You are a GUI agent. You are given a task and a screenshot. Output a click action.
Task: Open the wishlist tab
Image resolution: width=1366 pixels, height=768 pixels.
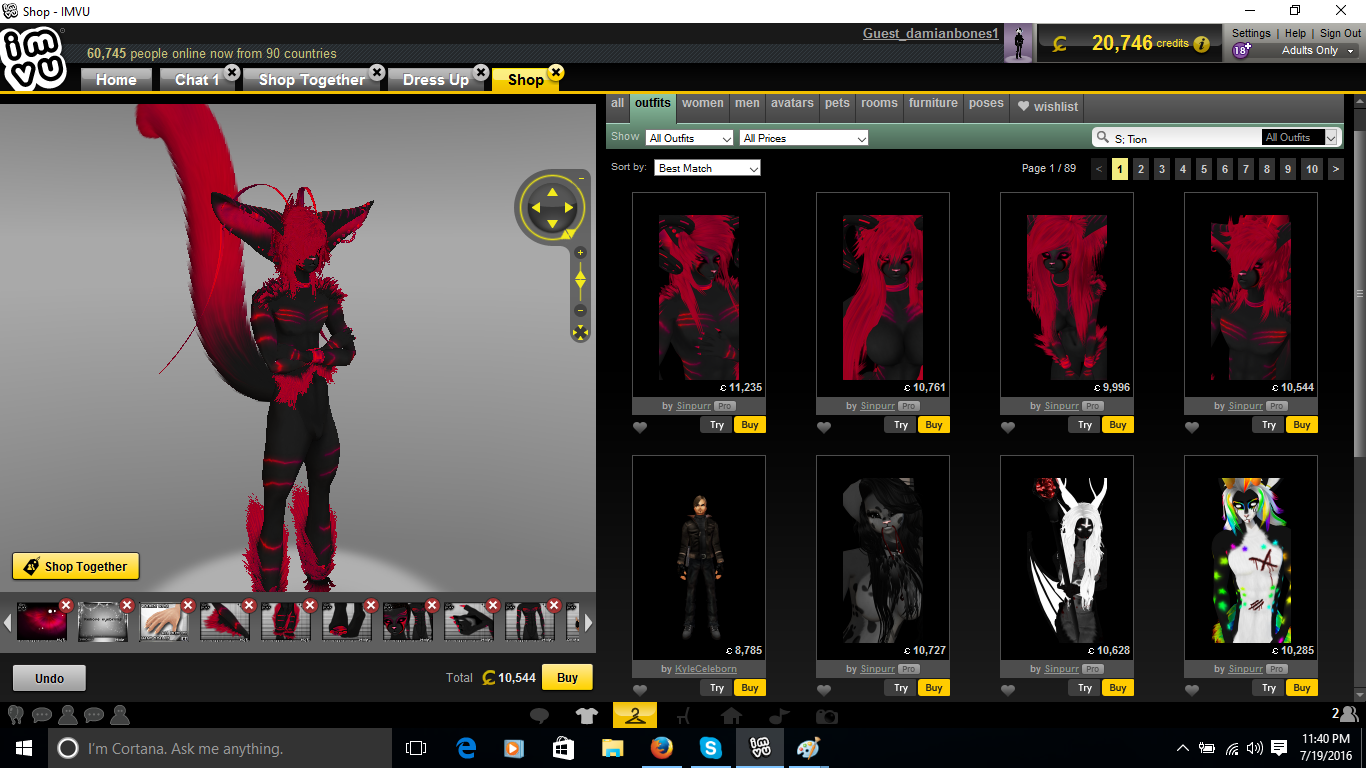pos(1048,106)
